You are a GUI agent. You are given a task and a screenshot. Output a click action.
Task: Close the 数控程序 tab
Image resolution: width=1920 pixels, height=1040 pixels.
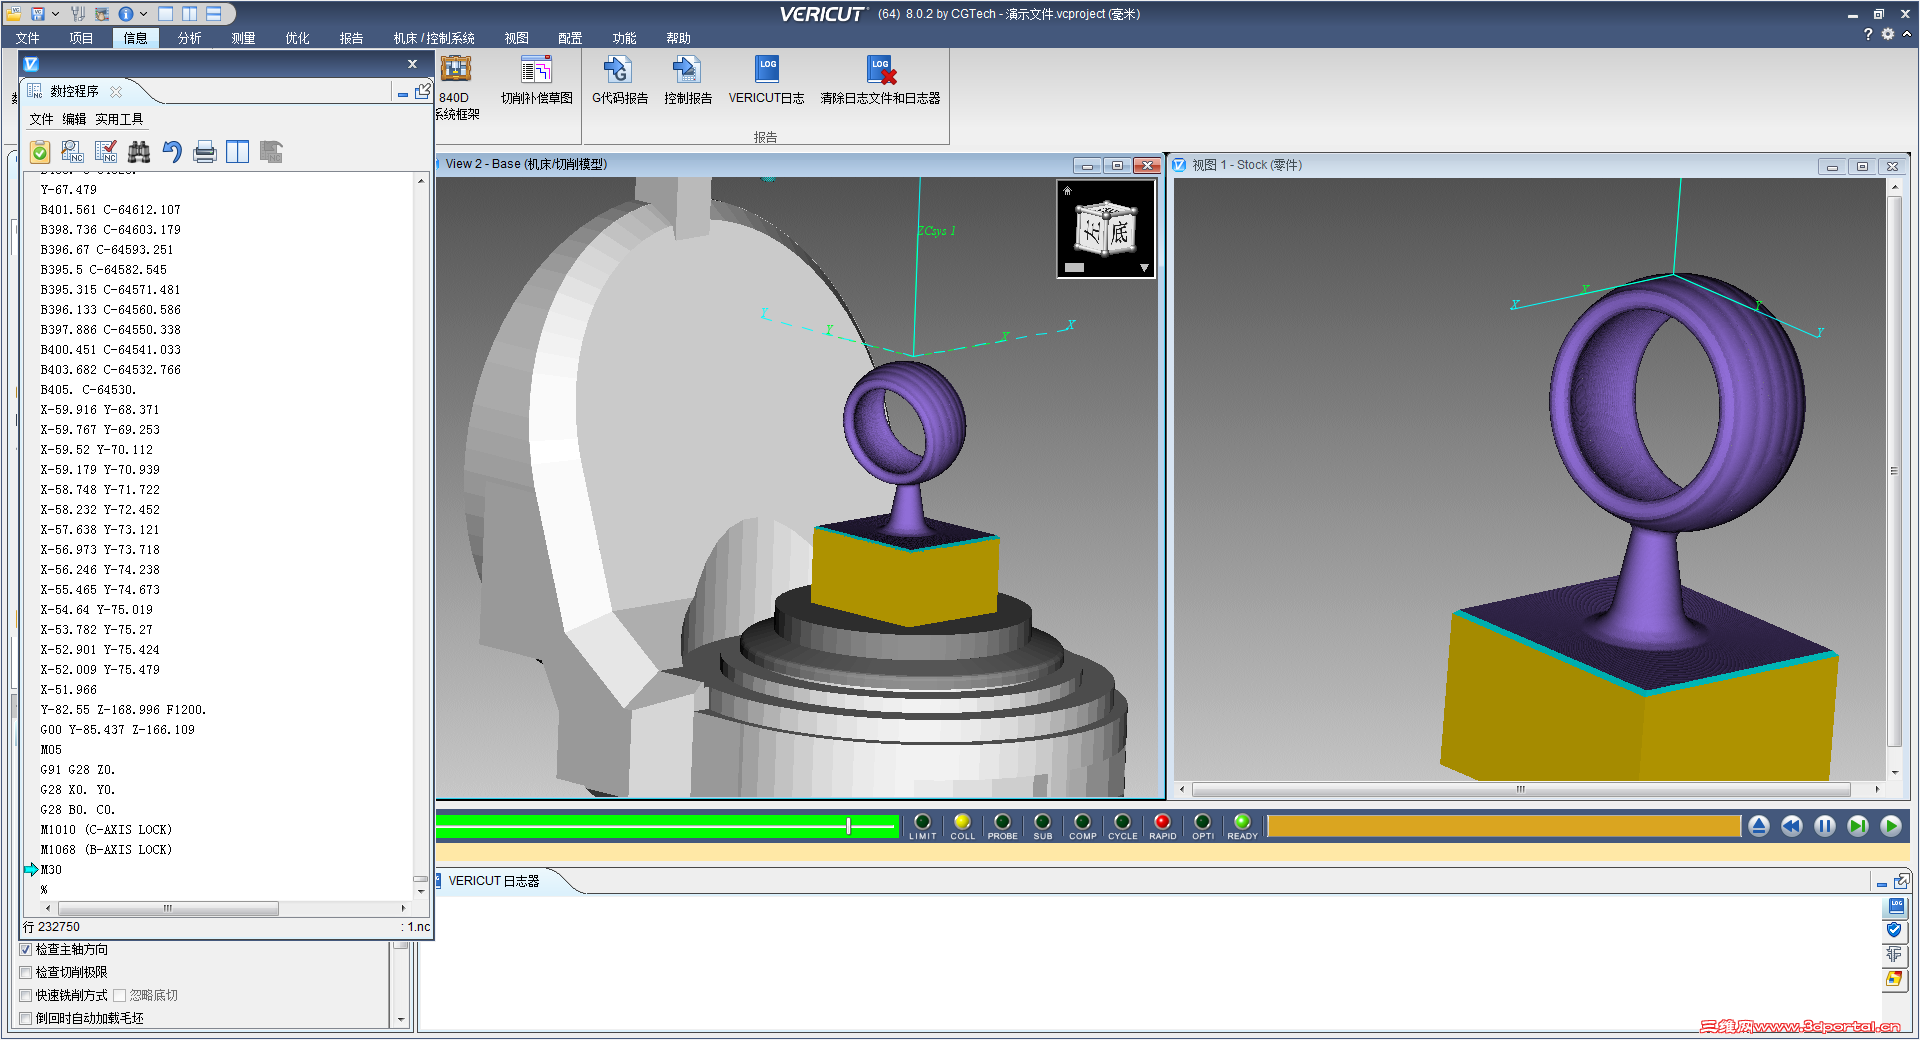[x=116, y=91]
